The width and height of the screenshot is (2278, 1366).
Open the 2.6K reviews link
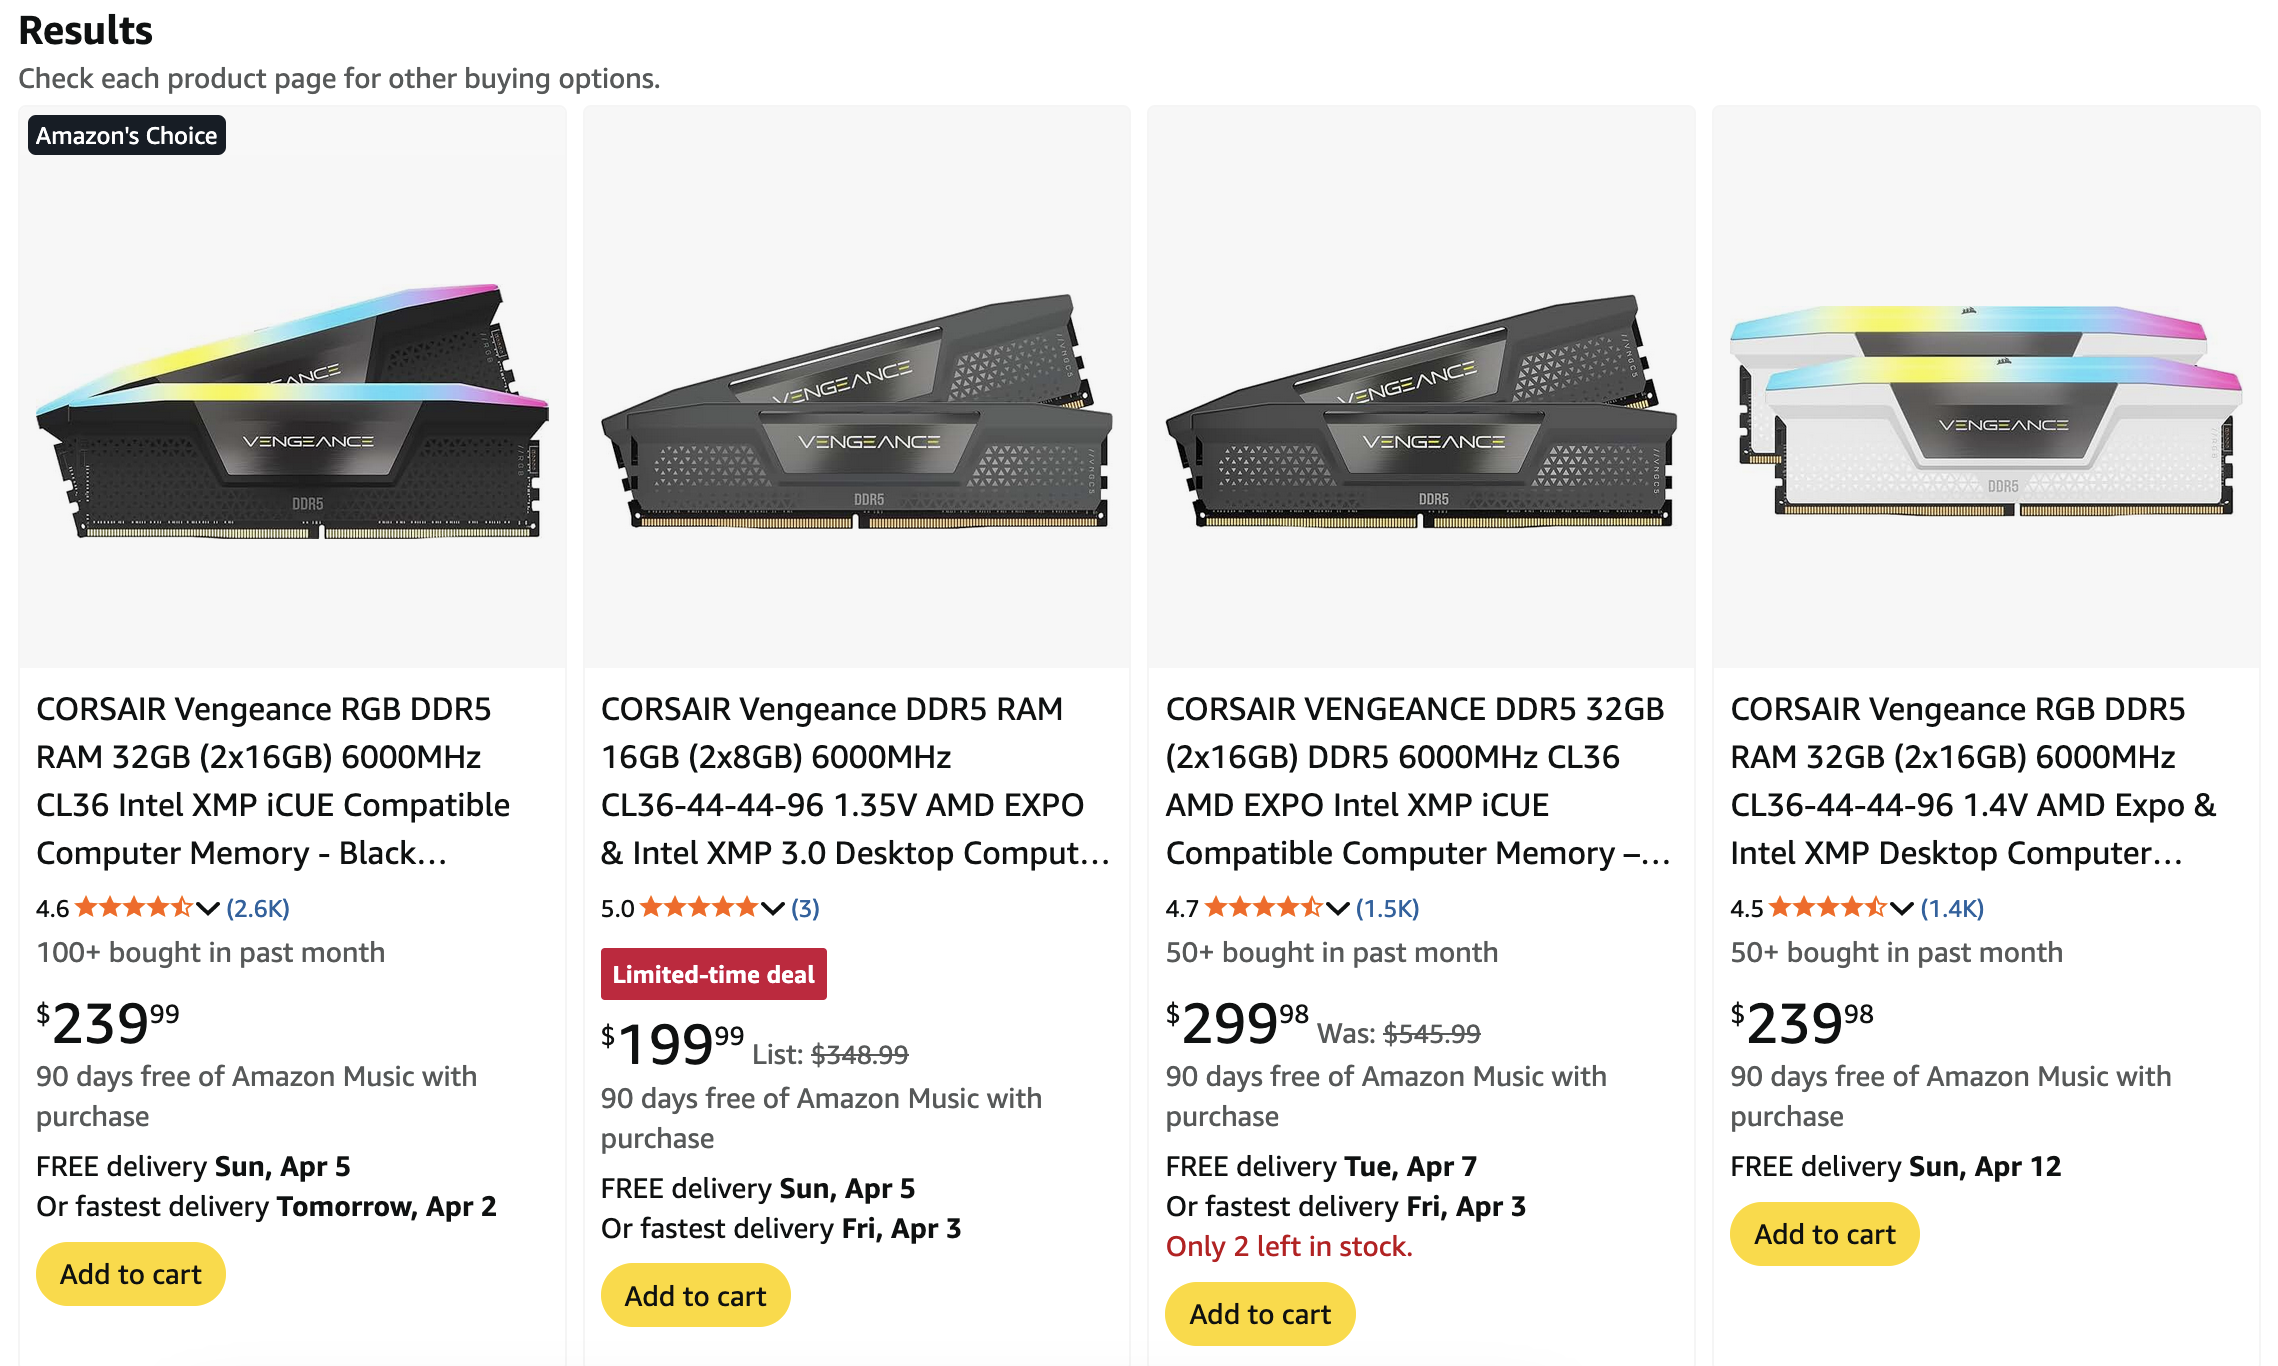pyautogui.click(x=258, y=908)
